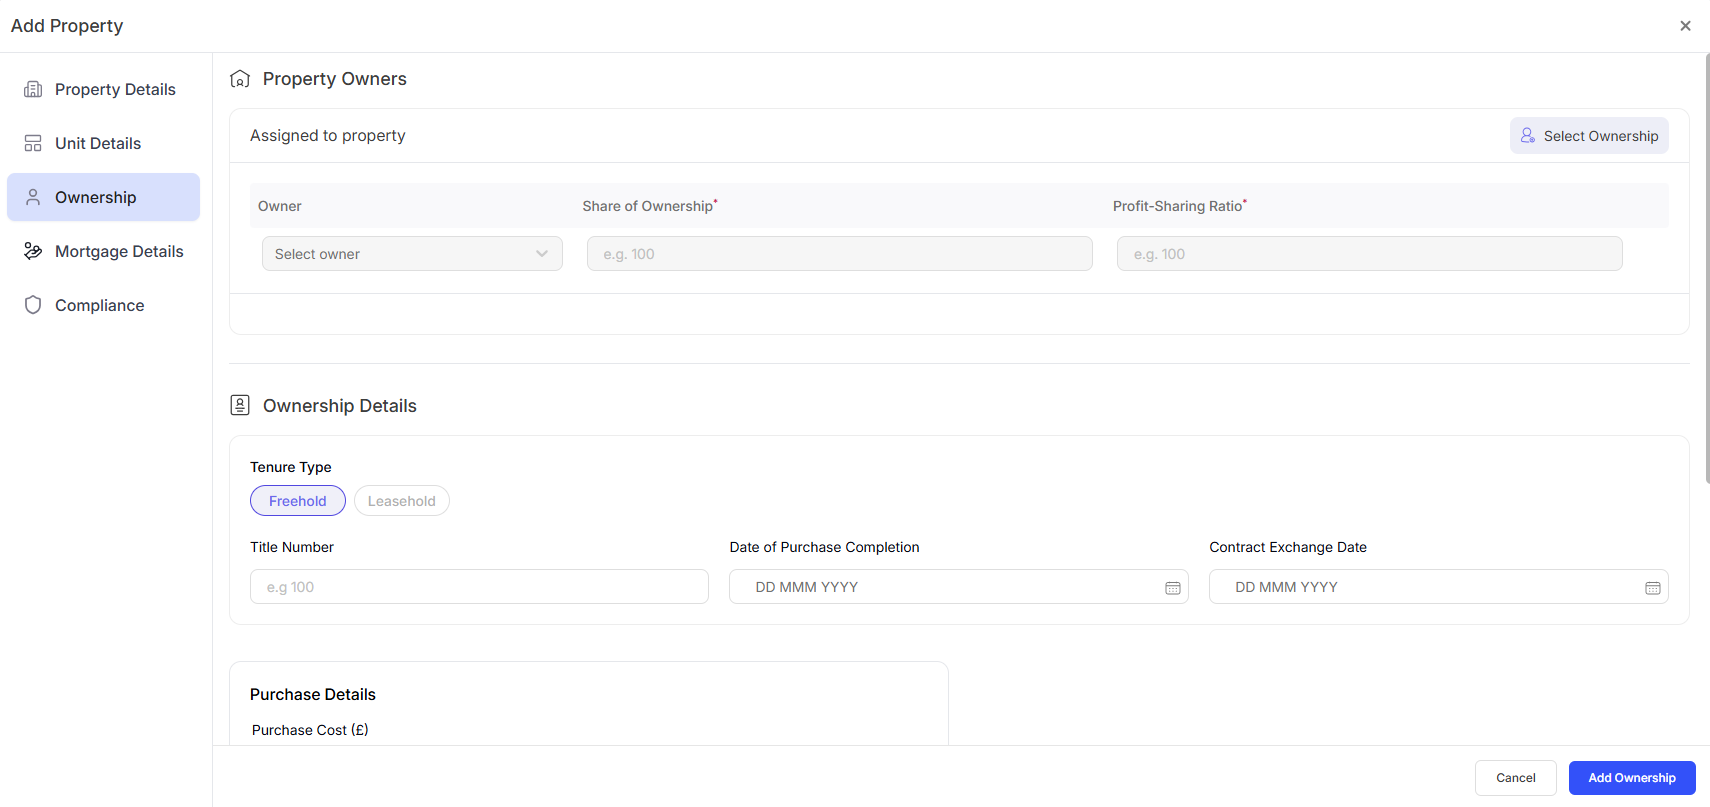The height and width of the screenshot is (807, 1710).
Task: Click the Ownership person icon in sidebar
Action: pyautogui.click(x=33, y=197)
